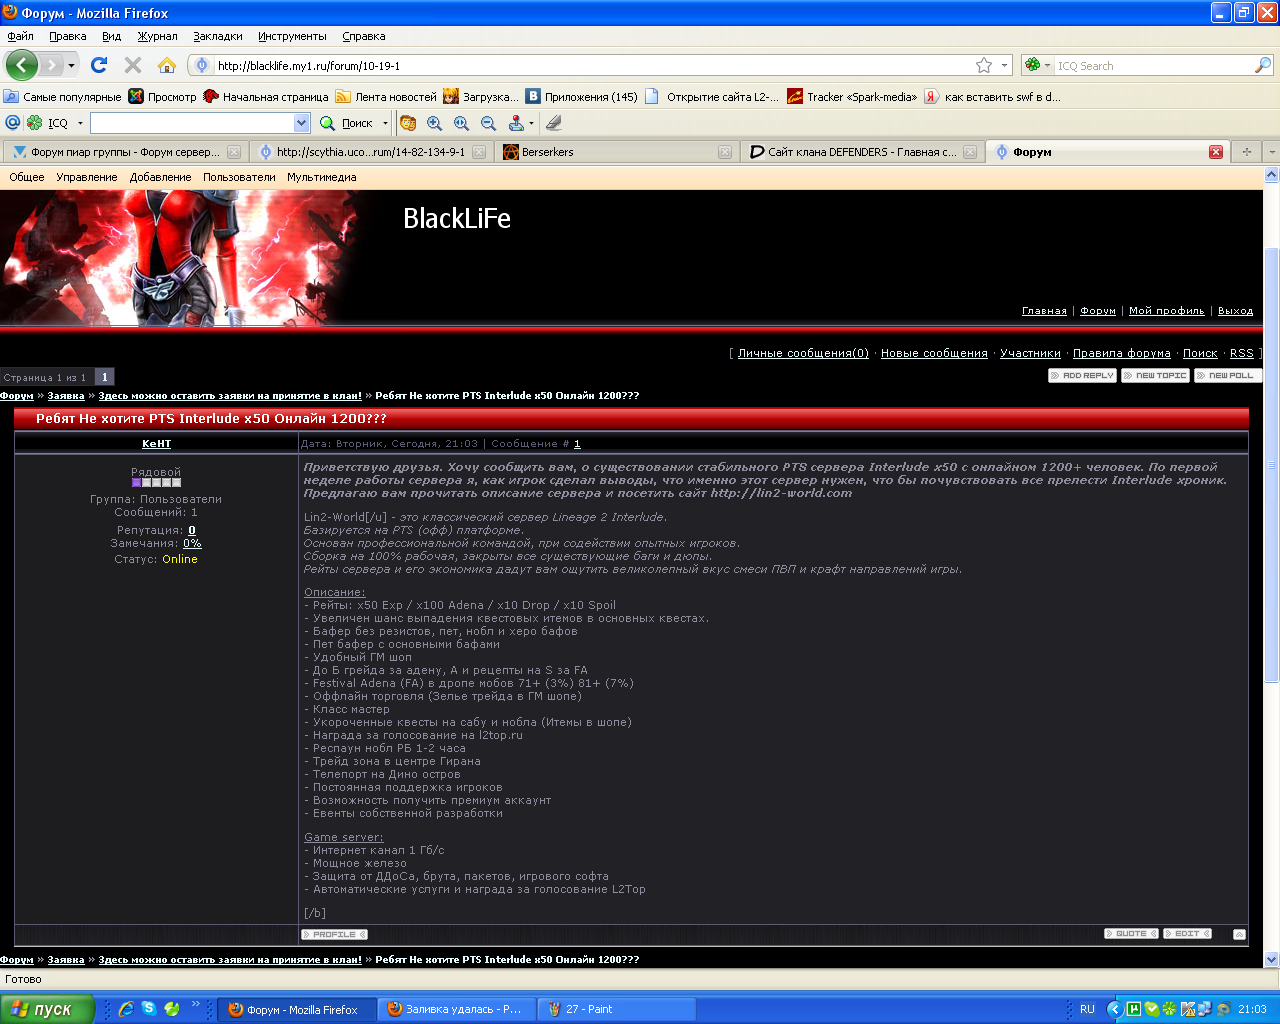Click the PROFILE button under the post

334,934
